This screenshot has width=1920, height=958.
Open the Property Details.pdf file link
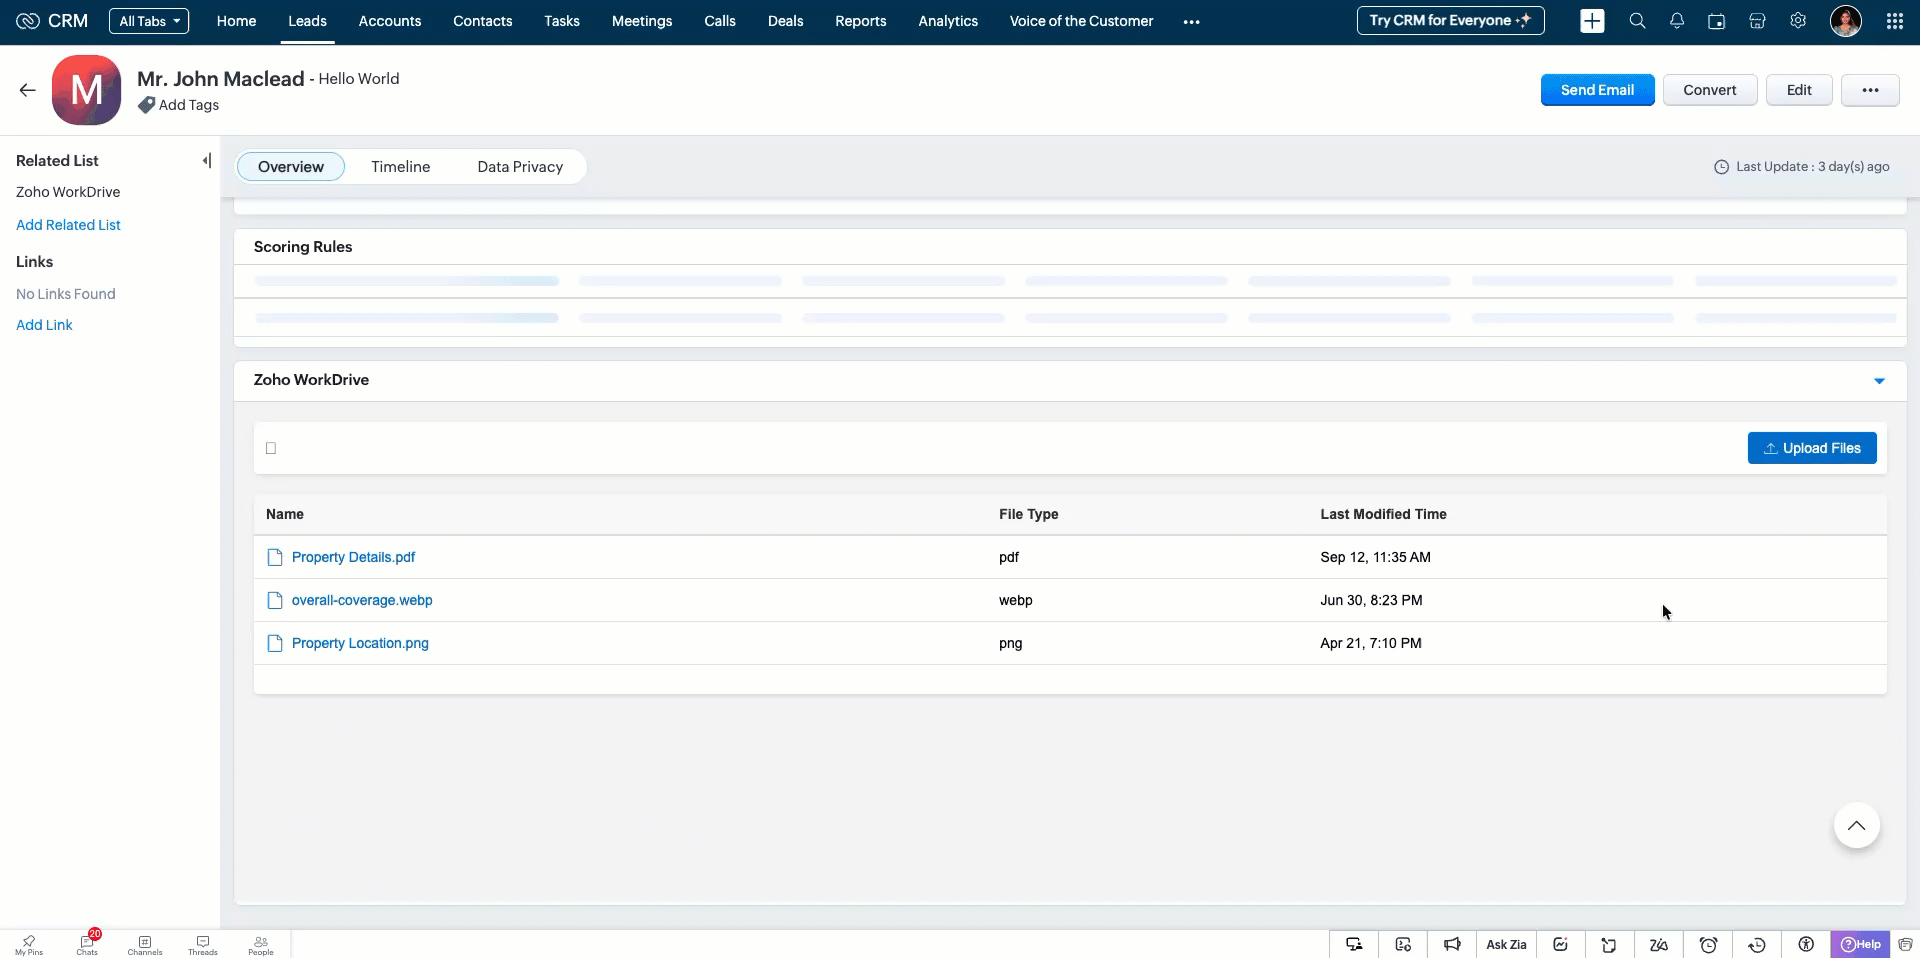pos(353,557)
